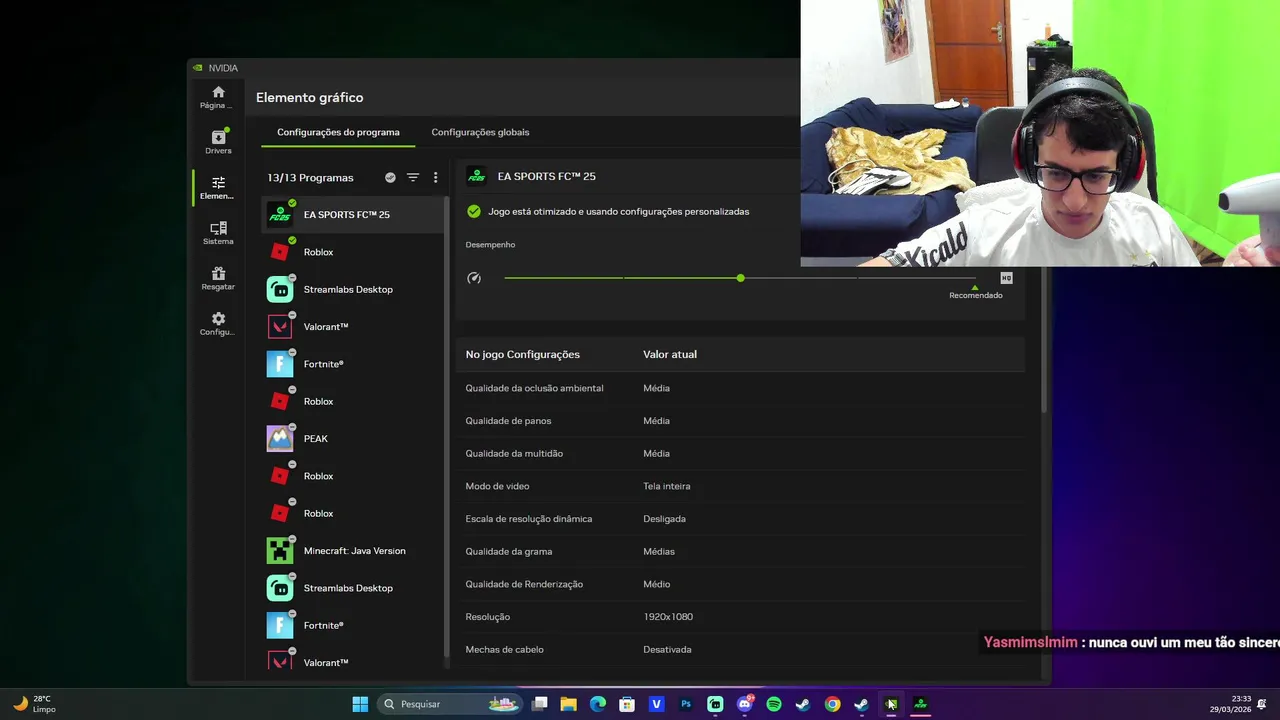Switch to Configurações globais tab

(x=480, y=132)
